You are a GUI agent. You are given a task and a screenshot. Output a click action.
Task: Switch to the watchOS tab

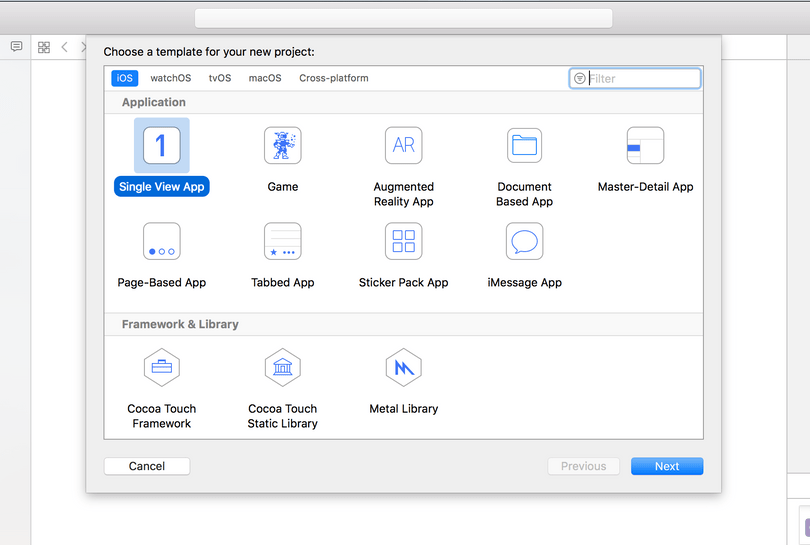[x=170, y=78]
